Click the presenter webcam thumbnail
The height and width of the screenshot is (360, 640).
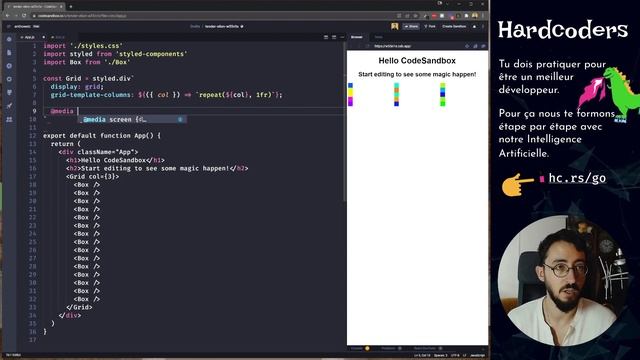pos(562,280)
